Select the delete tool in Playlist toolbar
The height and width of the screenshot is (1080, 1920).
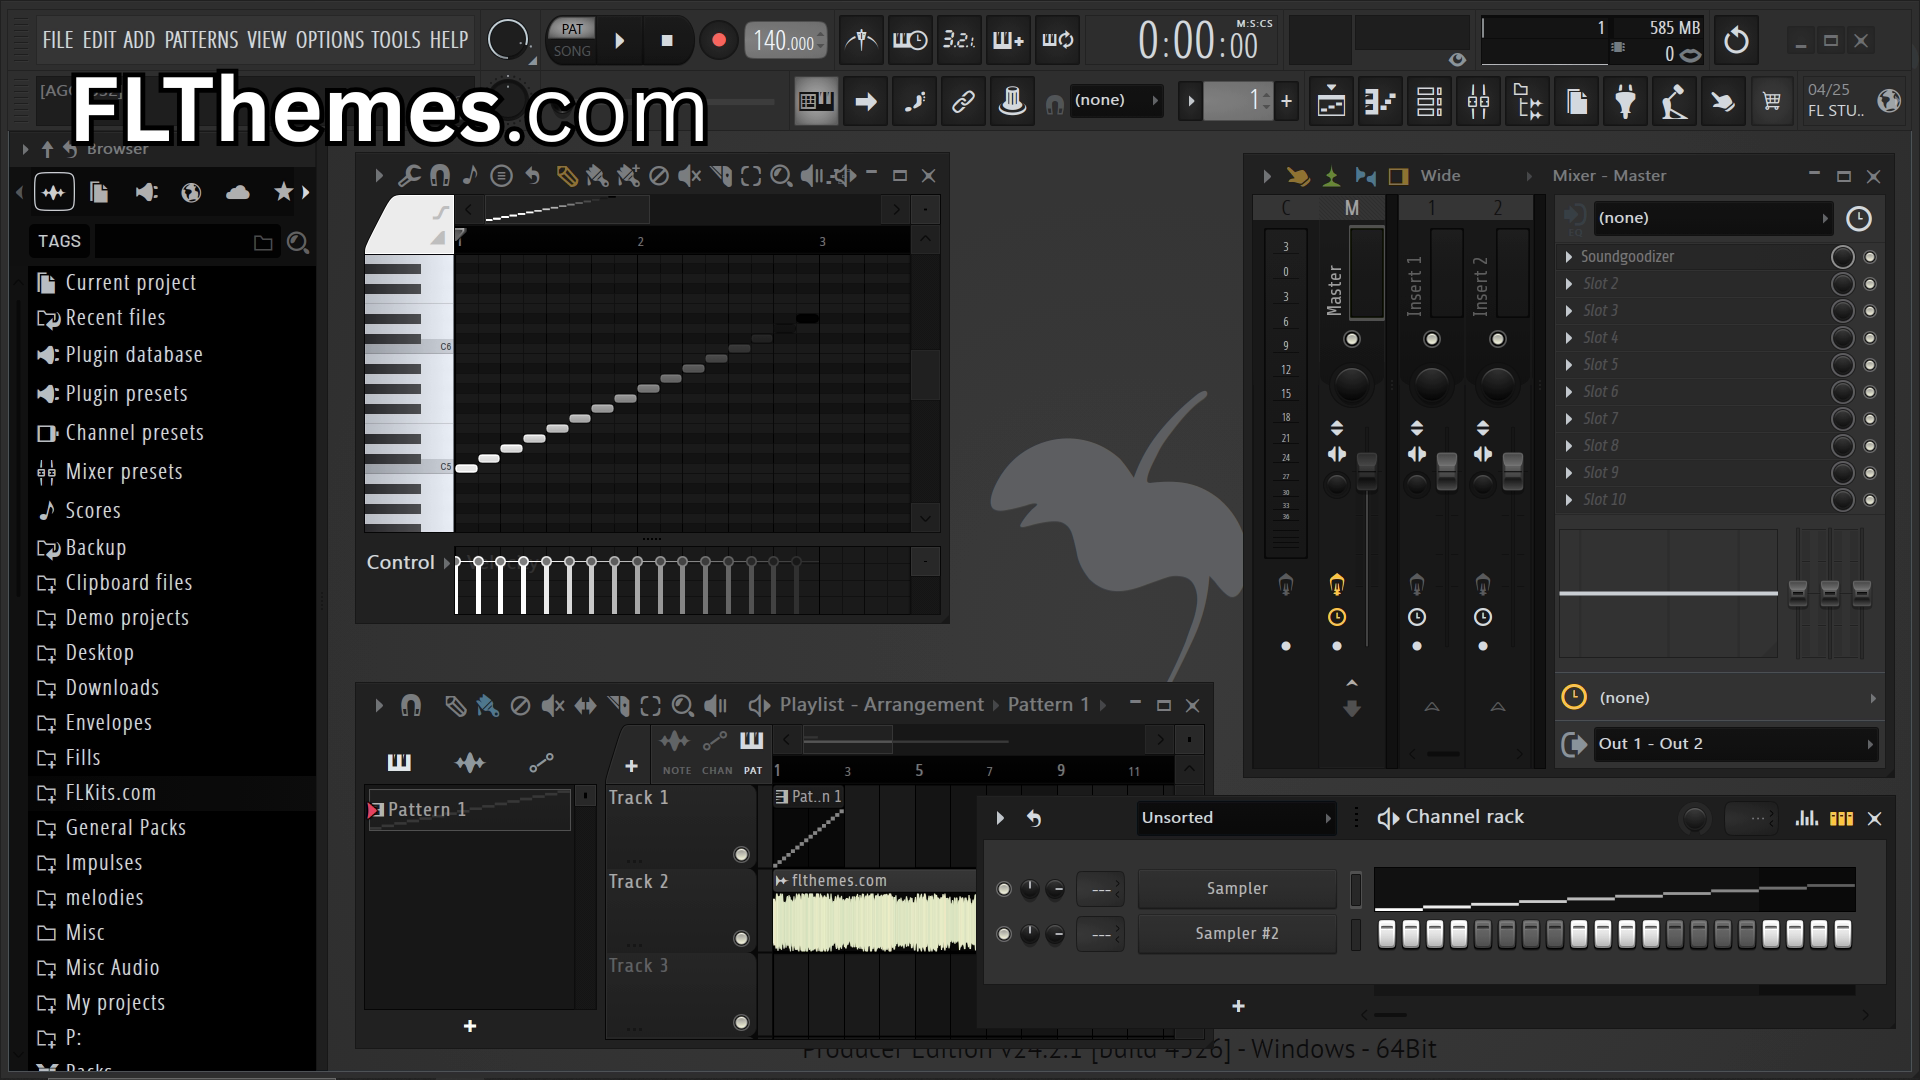[520, 706]
